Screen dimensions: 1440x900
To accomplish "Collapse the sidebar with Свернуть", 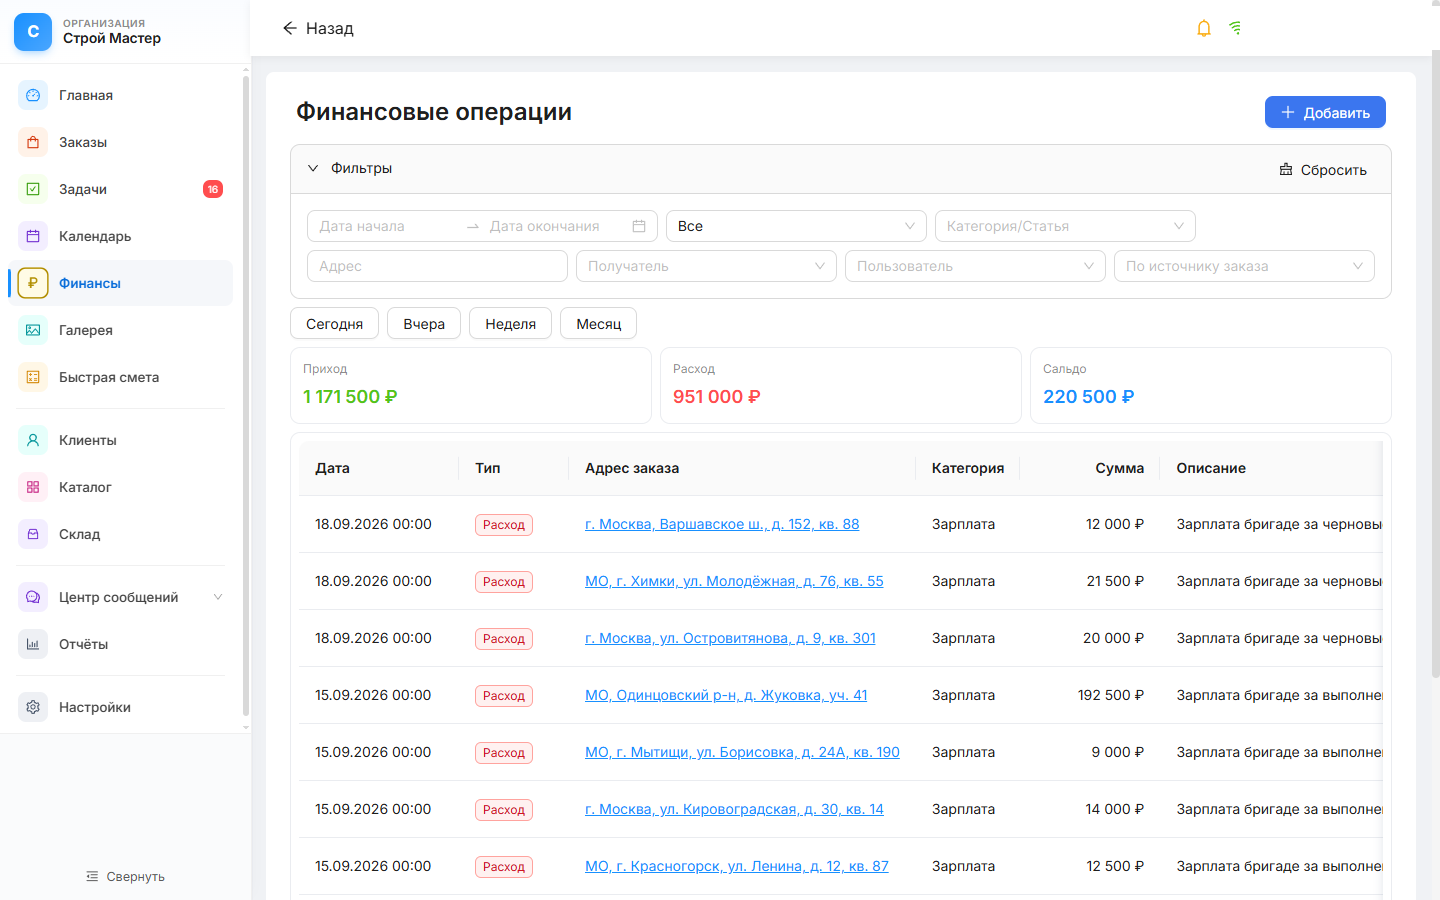I will 125,876.
